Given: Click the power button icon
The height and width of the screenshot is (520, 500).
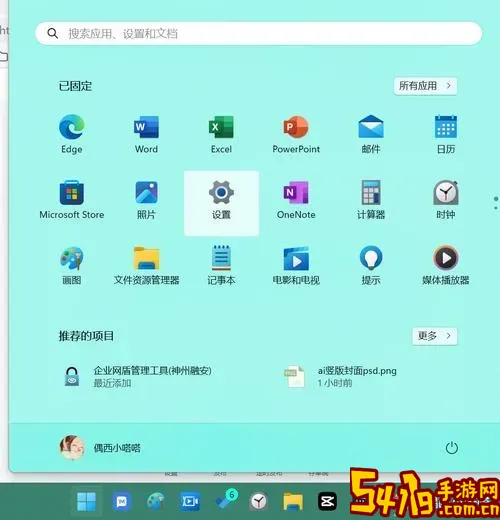Looking at the screenshot, I should coord(452,448).
